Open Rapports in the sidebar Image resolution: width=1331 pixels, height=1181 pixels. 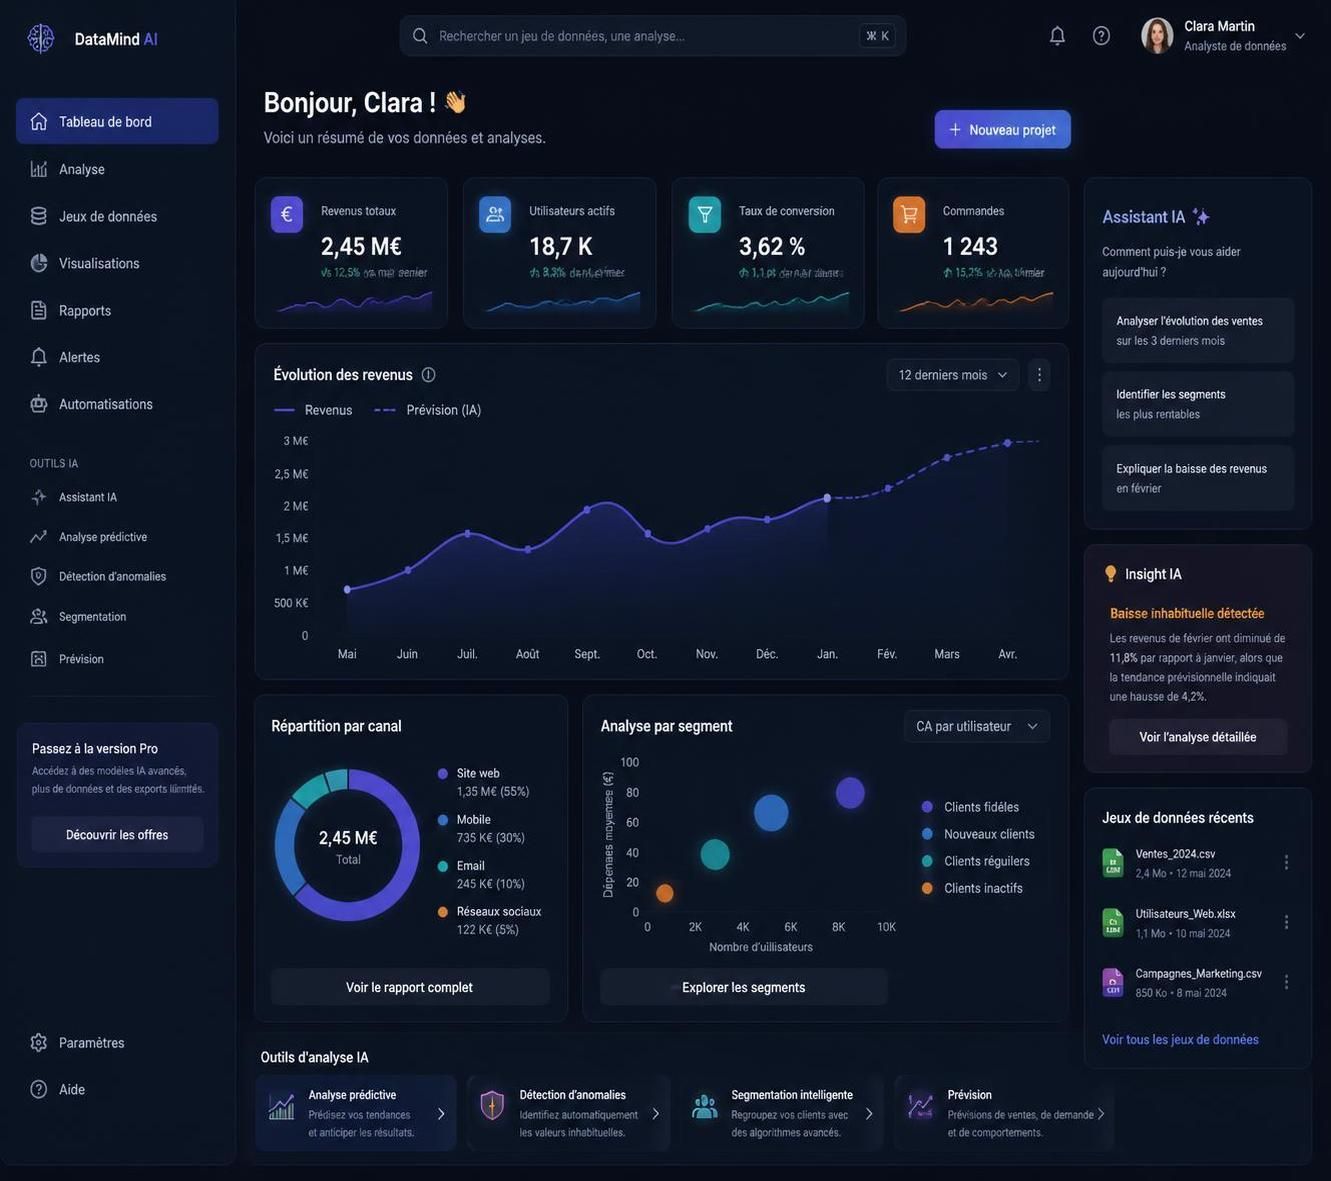[x=117, y=310]
